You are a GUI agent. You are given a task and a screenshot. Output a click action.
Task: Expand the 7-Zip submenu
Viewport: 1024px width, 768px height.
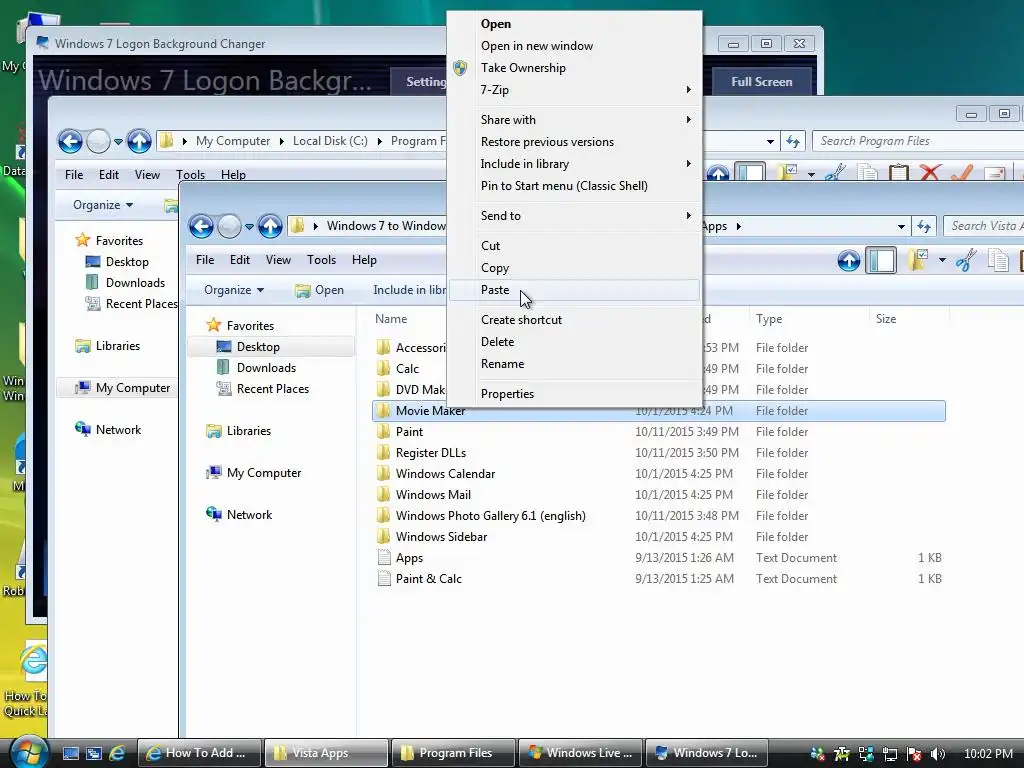[574, 89]
